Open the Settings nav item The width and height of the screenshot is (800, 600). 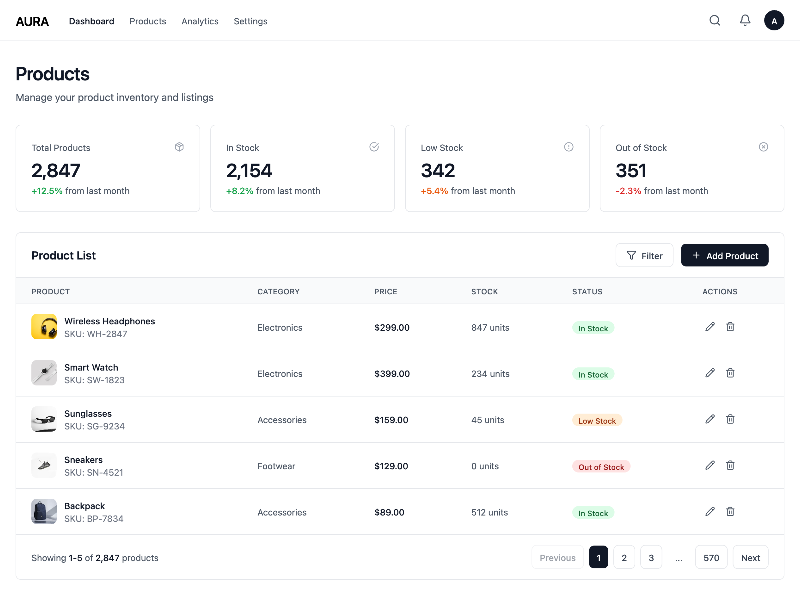point(250,21)
